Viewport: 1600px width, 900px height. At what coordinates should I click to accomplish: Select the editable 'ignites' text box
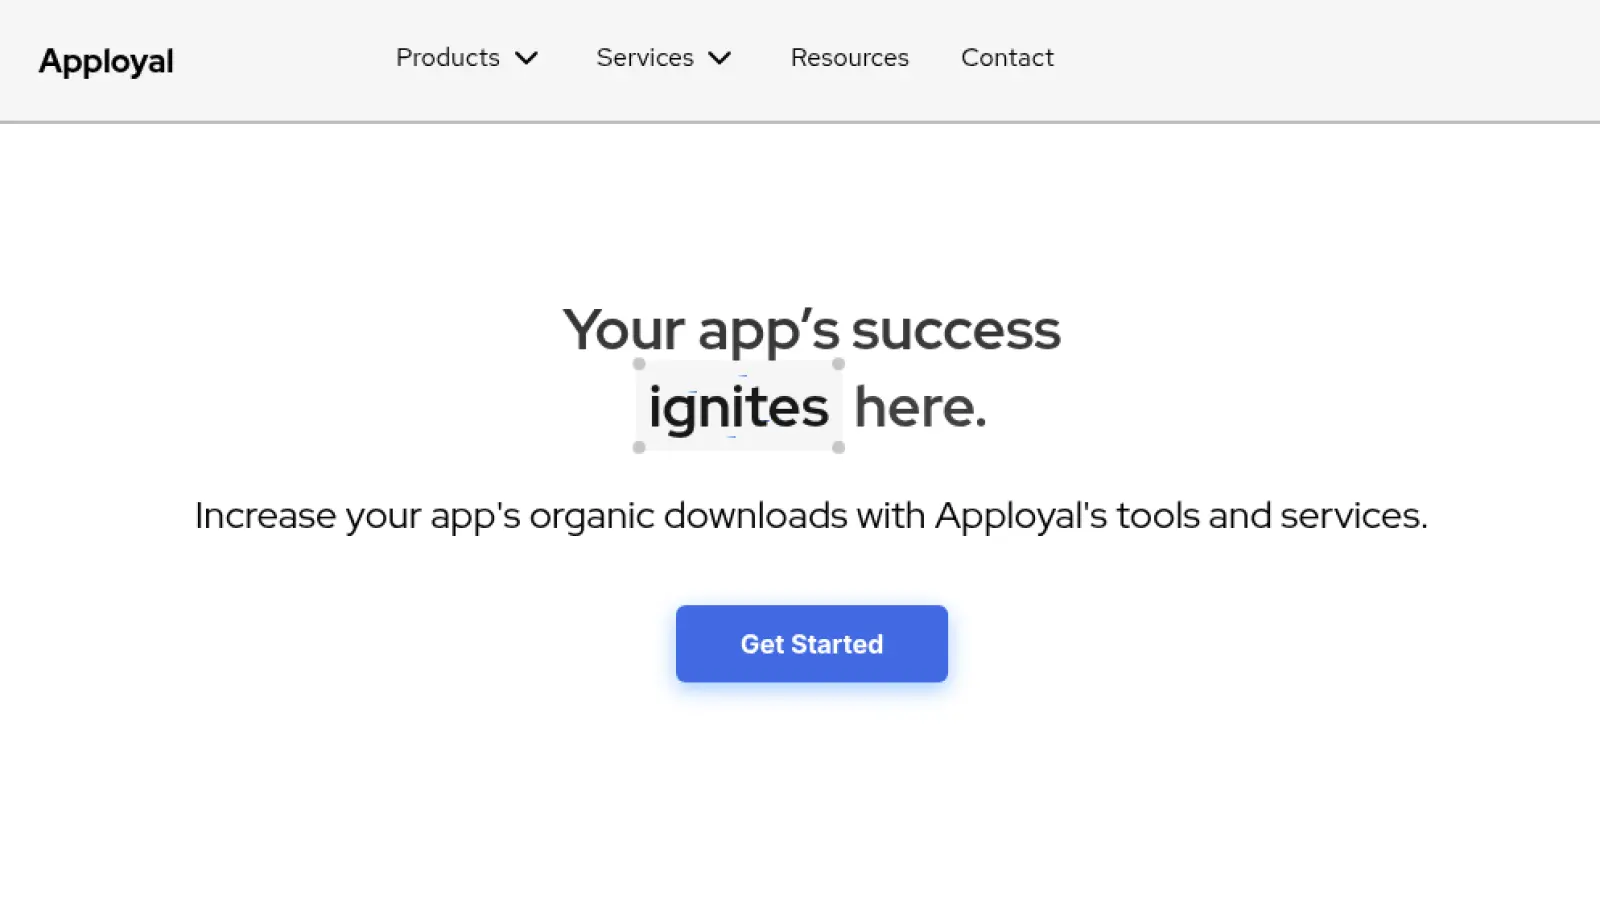click(x=738, y=406)
